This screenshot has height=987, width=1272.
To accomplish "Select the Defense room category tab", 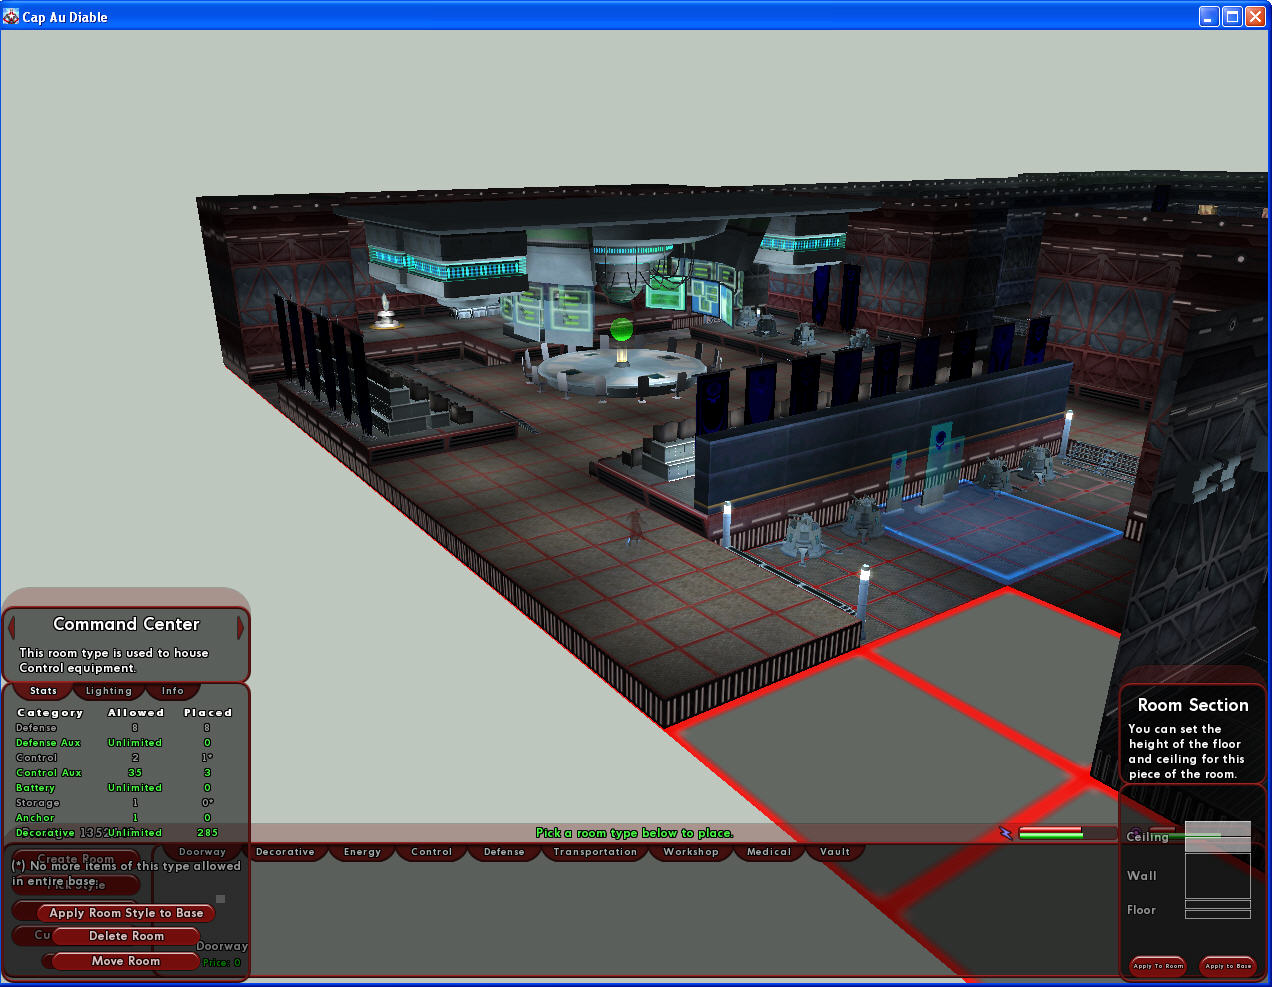I will click(504, 852).
